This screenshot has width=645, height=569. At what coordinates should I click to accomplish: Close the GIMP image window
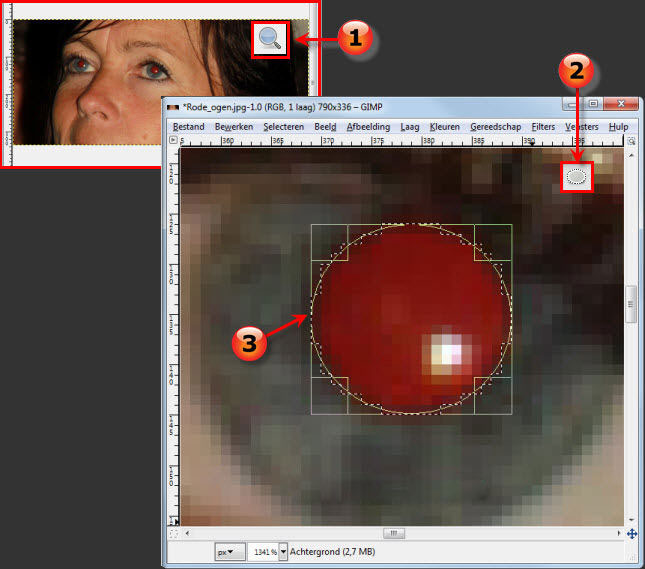[x=621, y=104]
